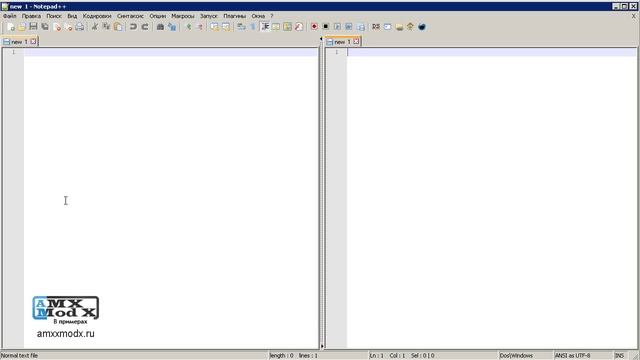Open the Кодировки menu
Image resolution: width=640 pixels, height=360 pixels.
click(97, 16)
